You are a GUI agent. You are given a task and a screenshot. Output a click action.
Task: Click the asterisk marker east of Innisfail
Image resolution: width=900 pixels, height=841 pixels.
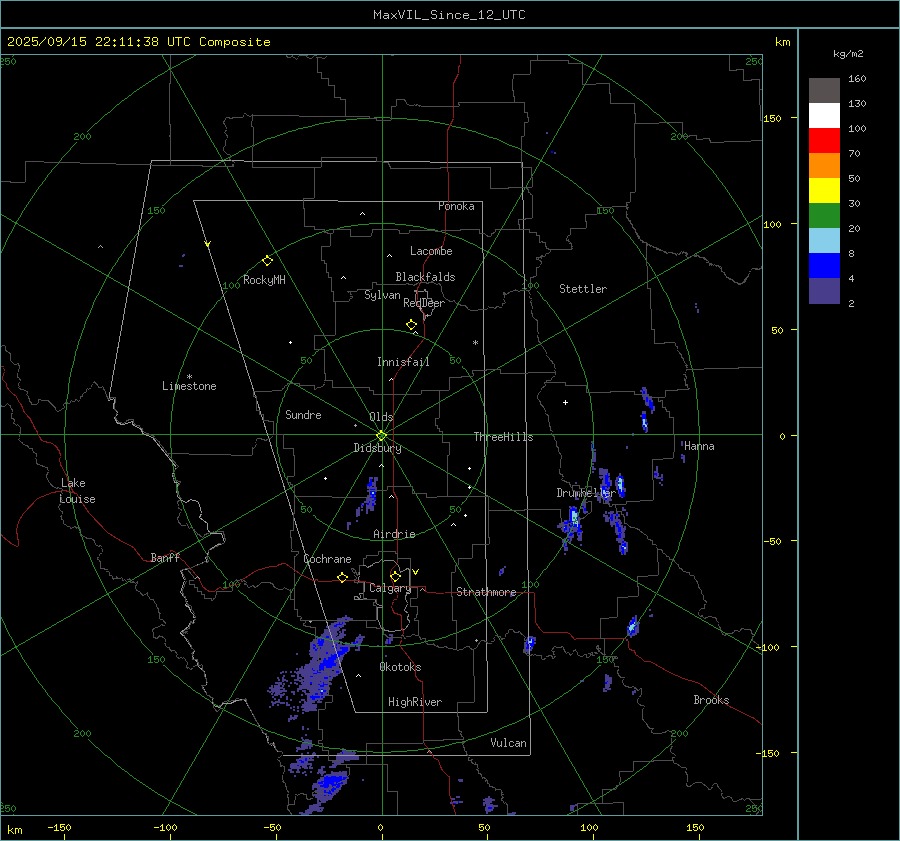475,343
